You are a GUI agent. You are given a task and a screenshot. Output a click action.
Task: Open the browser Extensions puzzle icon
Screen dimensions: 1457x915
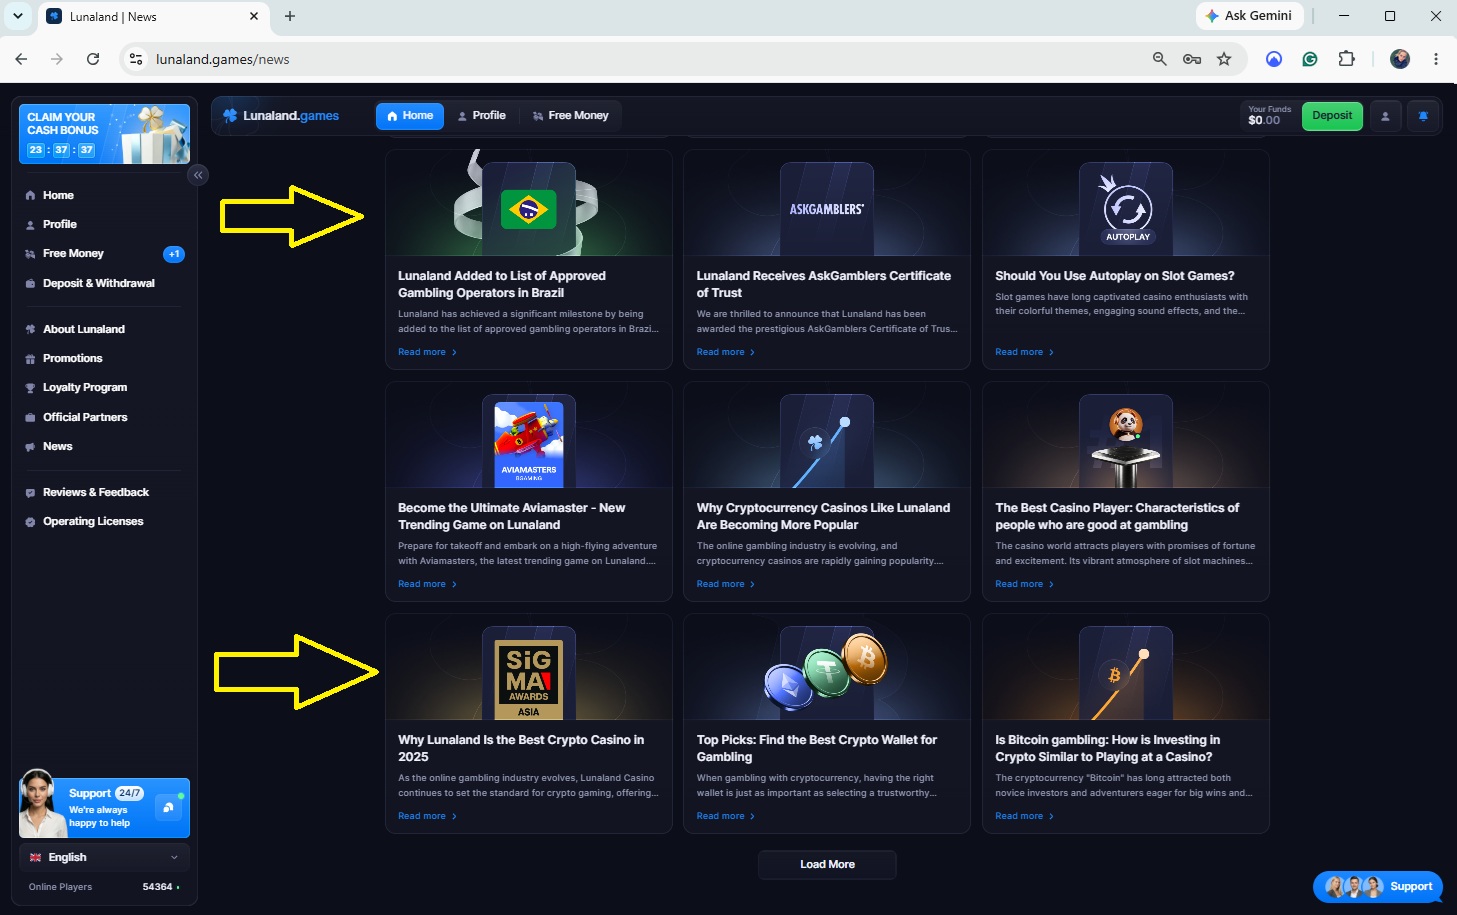pos(1347,59)
